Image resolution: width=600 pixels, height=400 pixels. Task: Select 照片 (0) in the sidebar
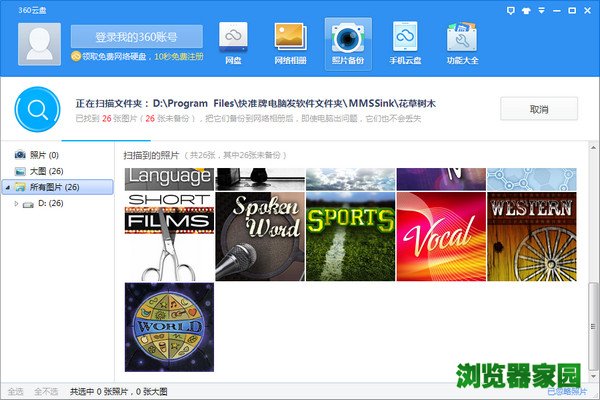click(44, 155)
